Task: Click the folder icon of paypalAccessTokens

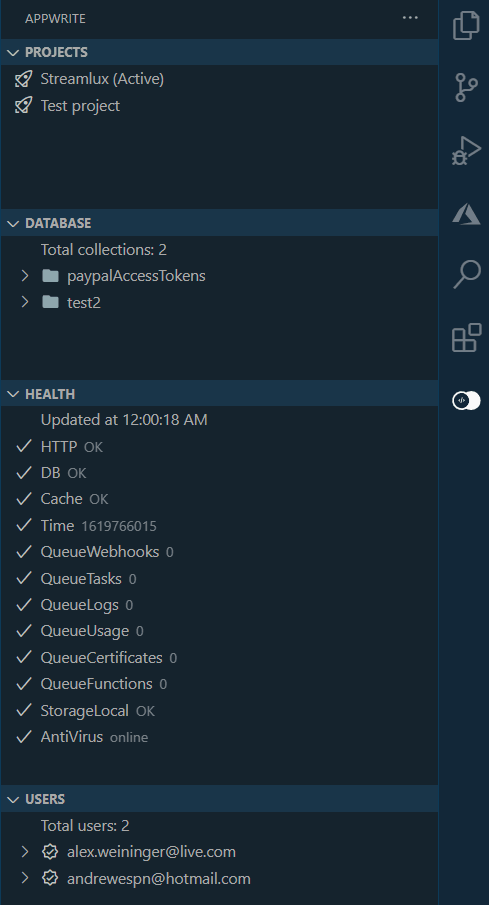Action: coord(51,276)
